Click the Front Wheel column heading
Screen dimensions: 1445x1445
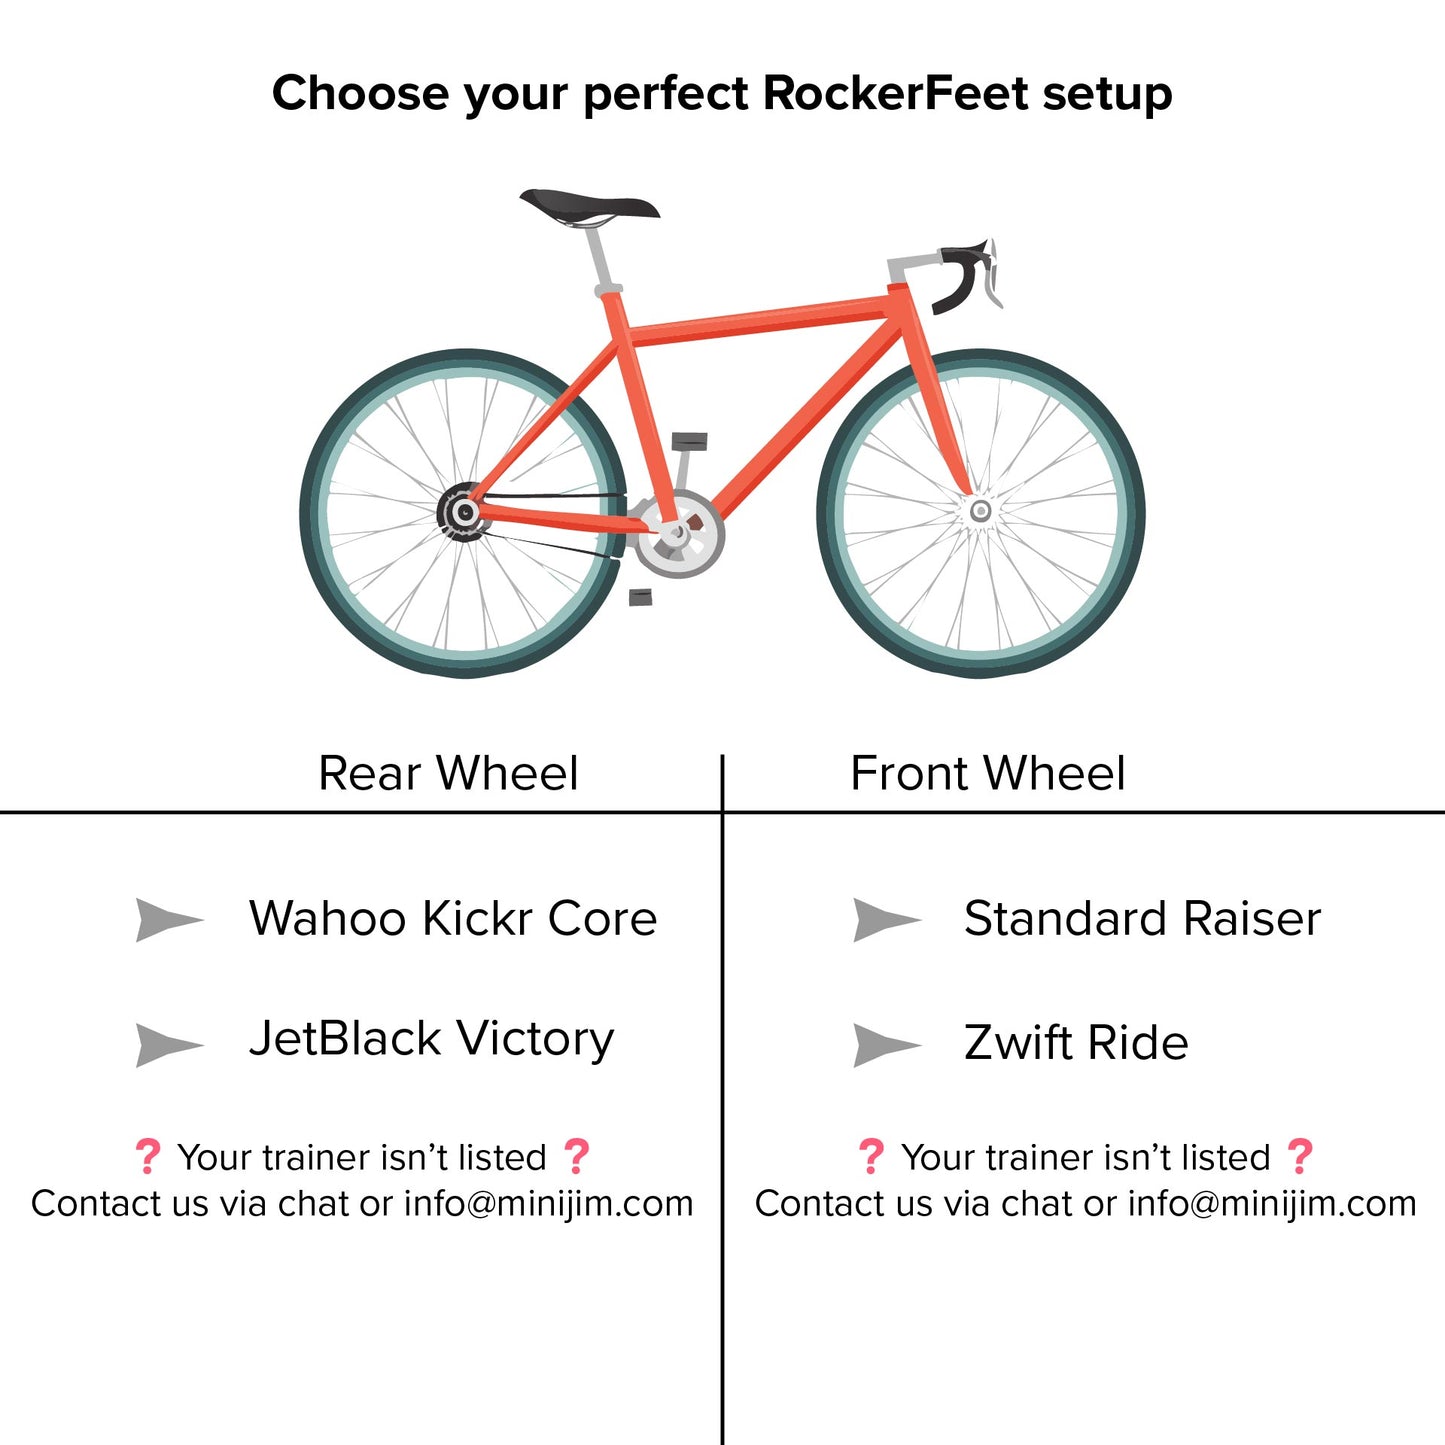tap(988, 773)
